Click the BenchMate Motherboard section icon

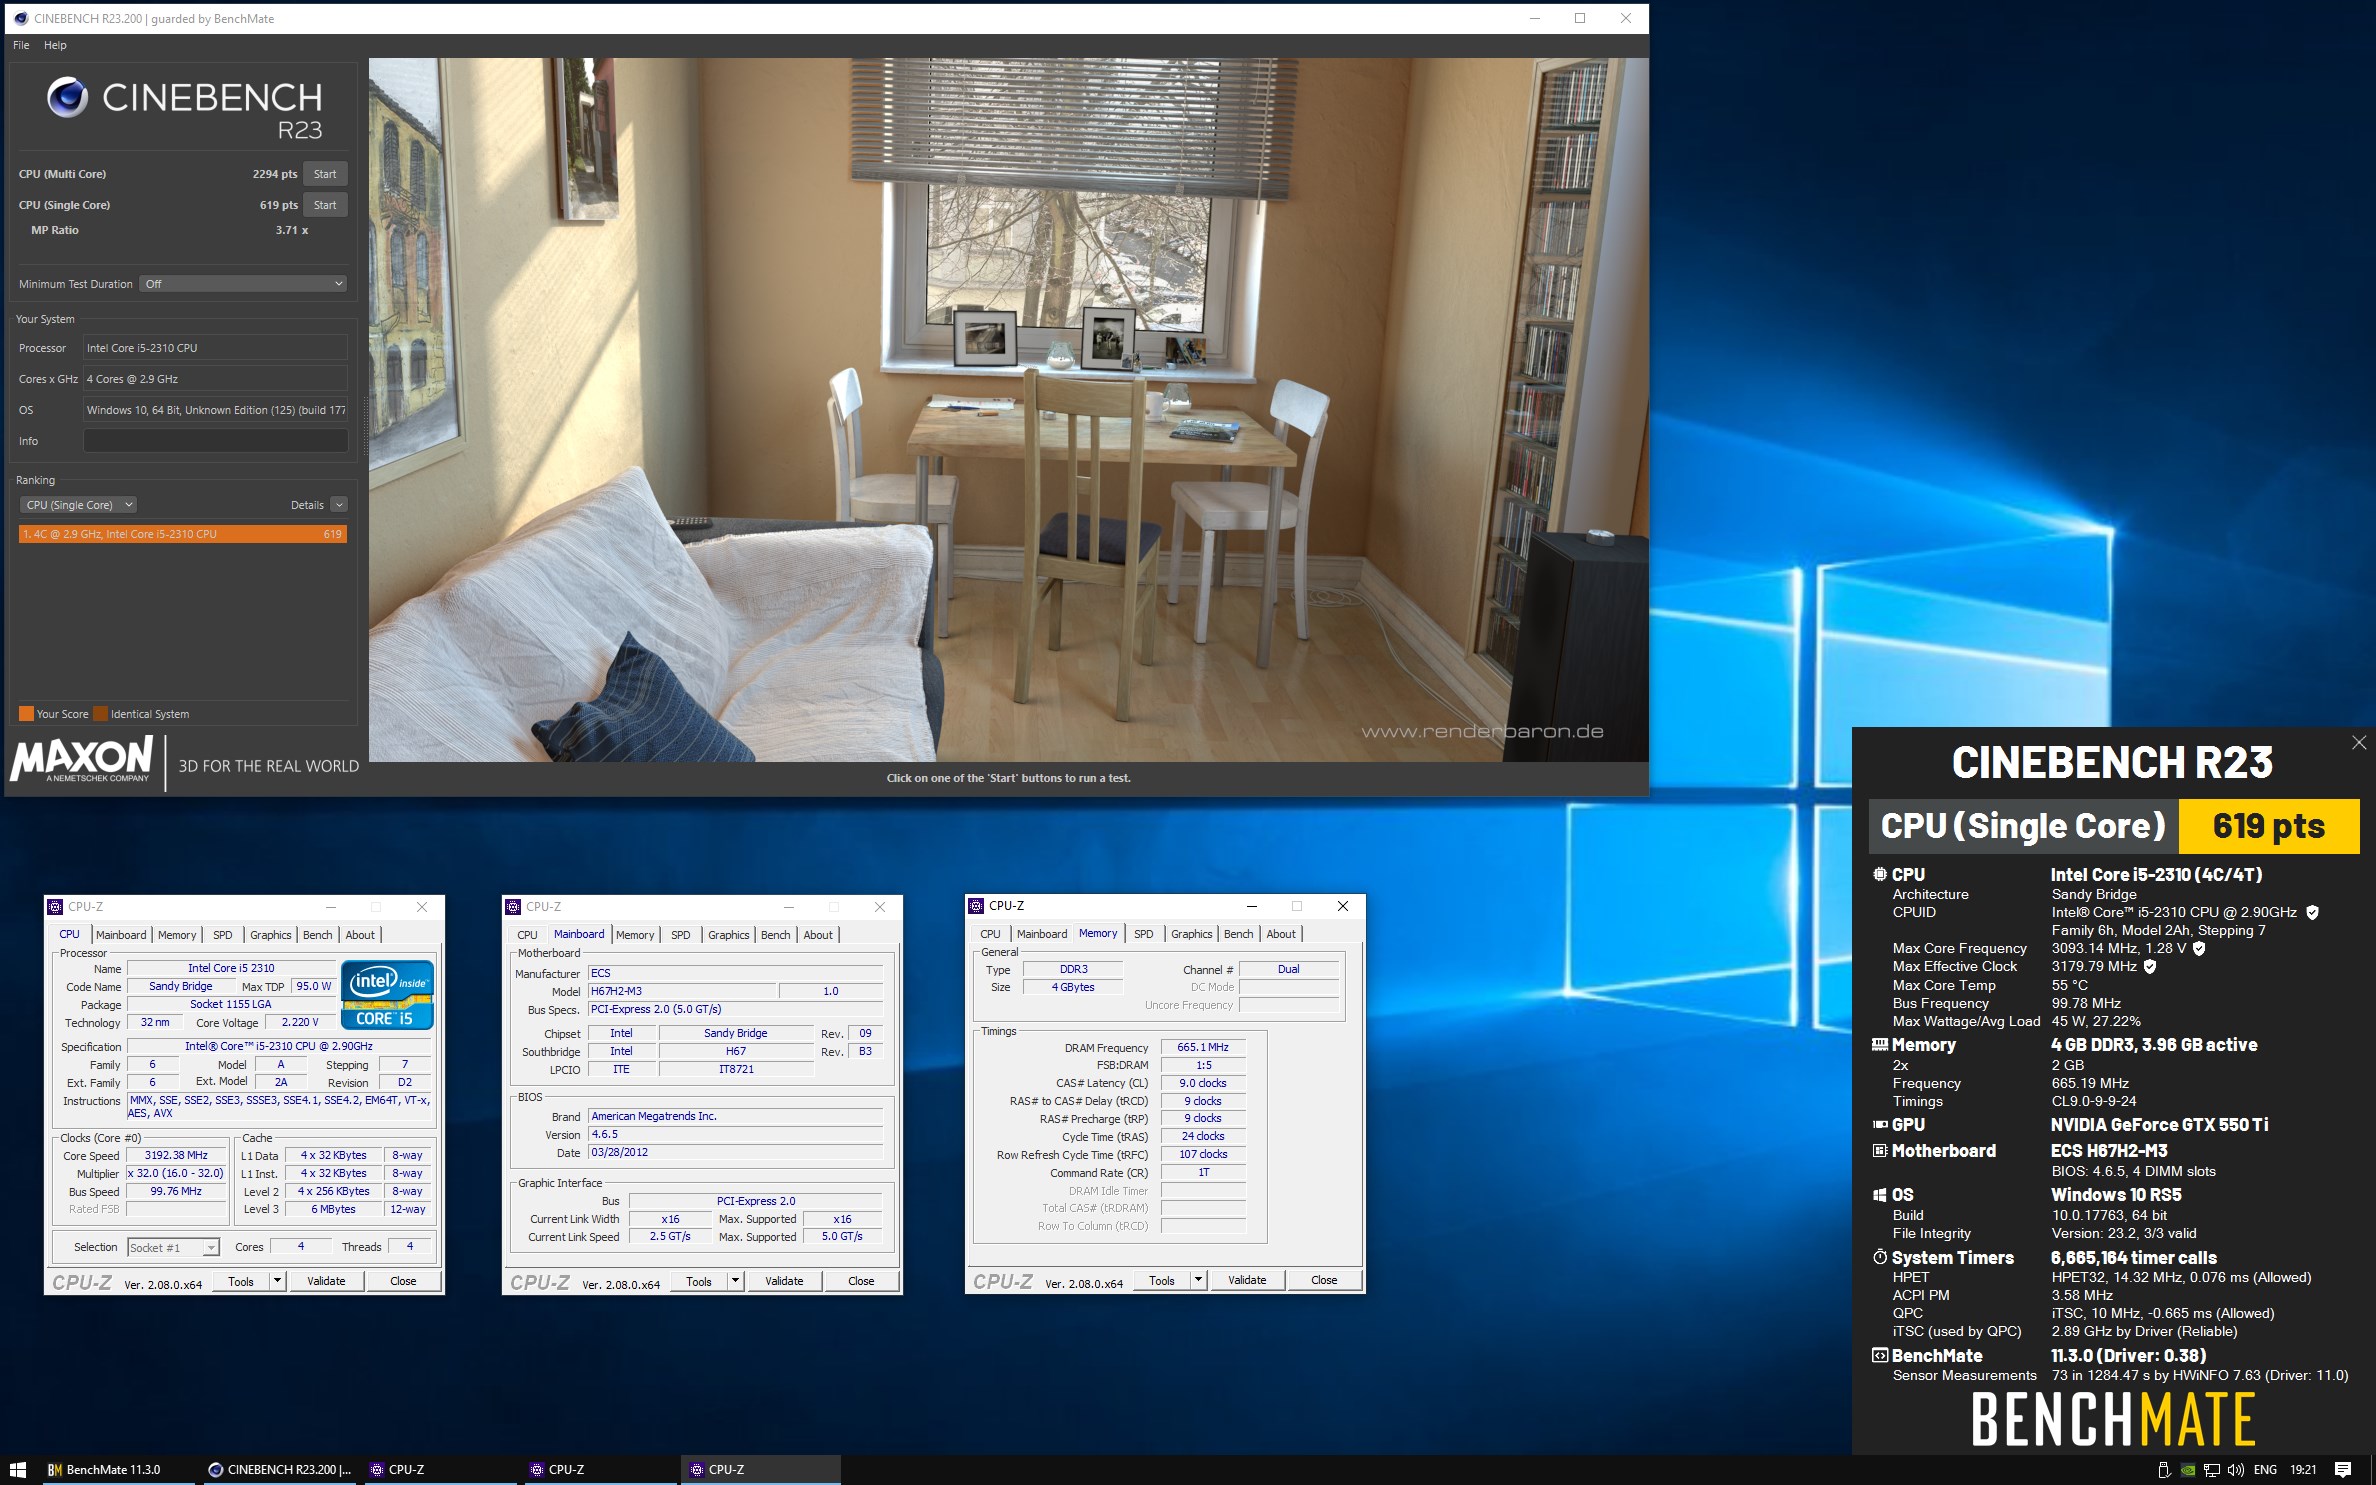(x=1880, y=1151)
